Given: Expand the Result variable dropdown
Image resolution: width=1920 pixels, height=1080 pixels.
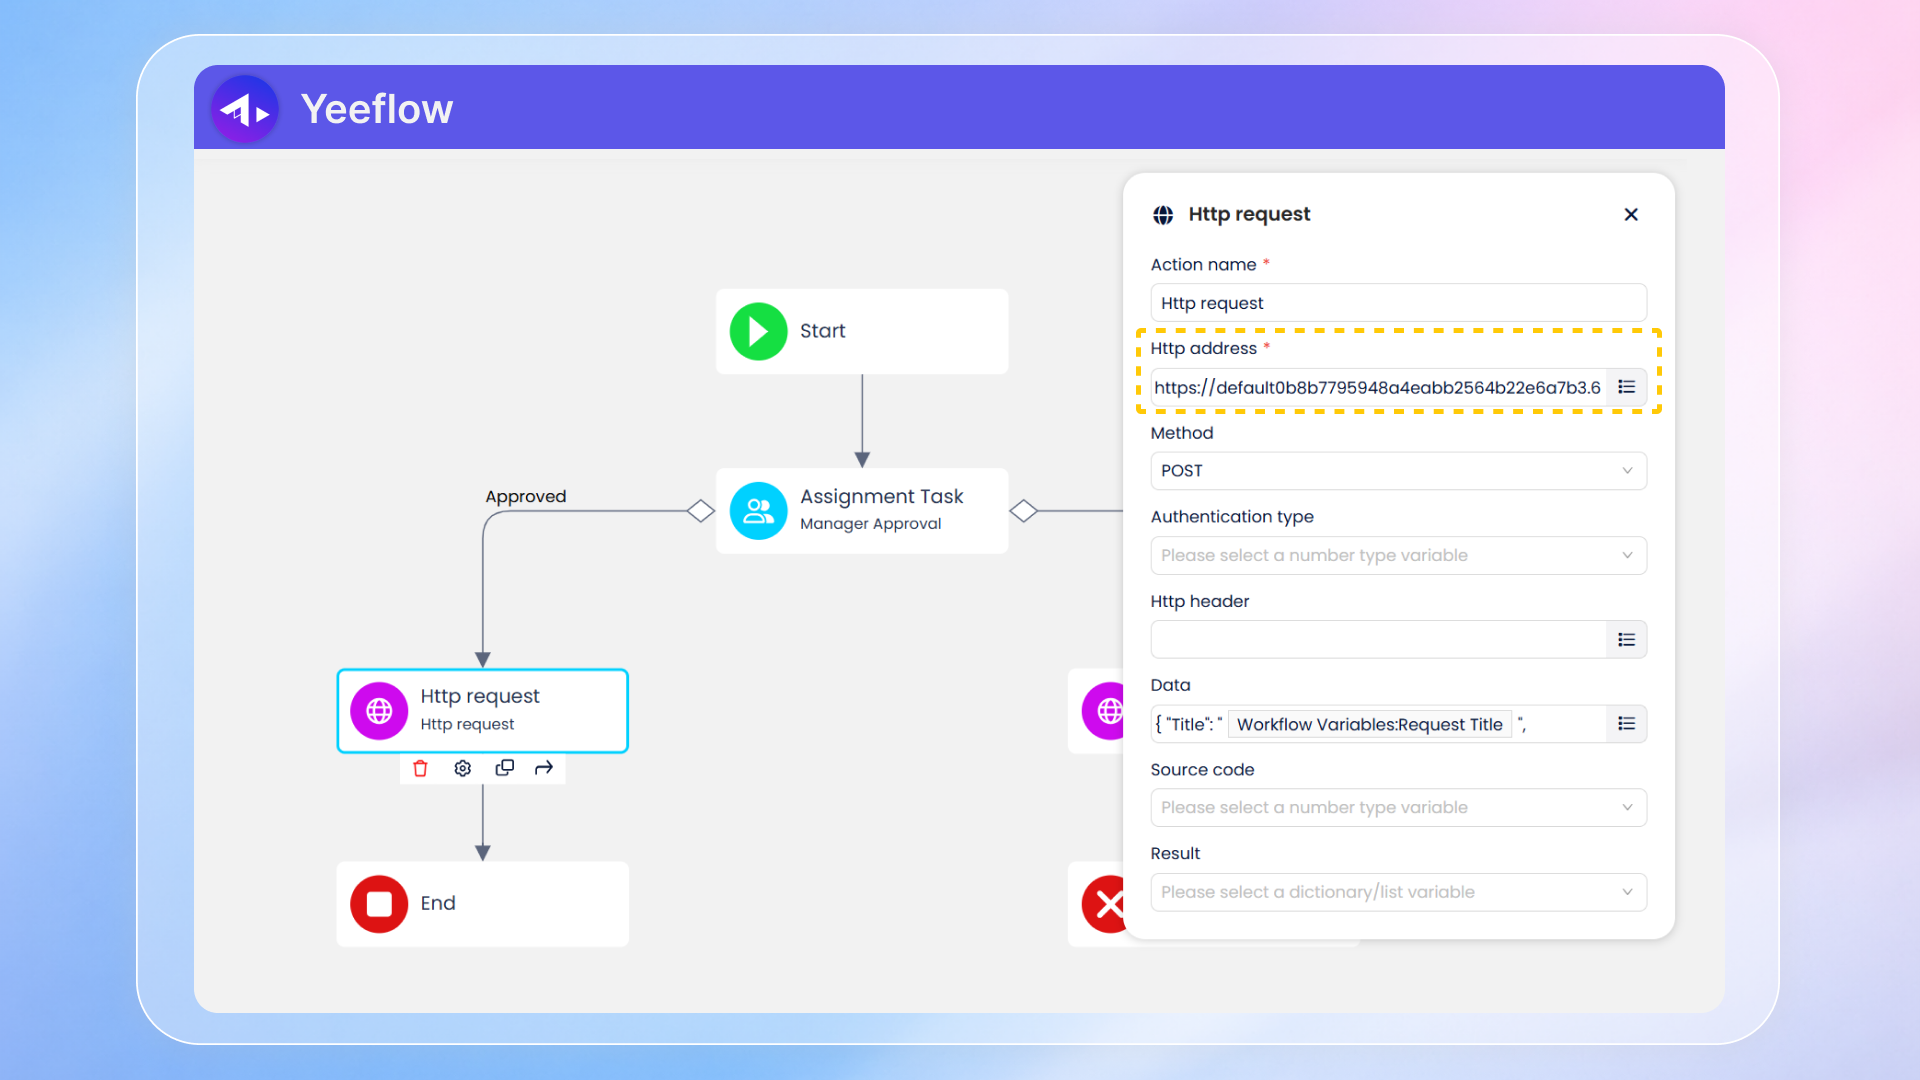Looking at the screenshot, I should pos(1398,892).
